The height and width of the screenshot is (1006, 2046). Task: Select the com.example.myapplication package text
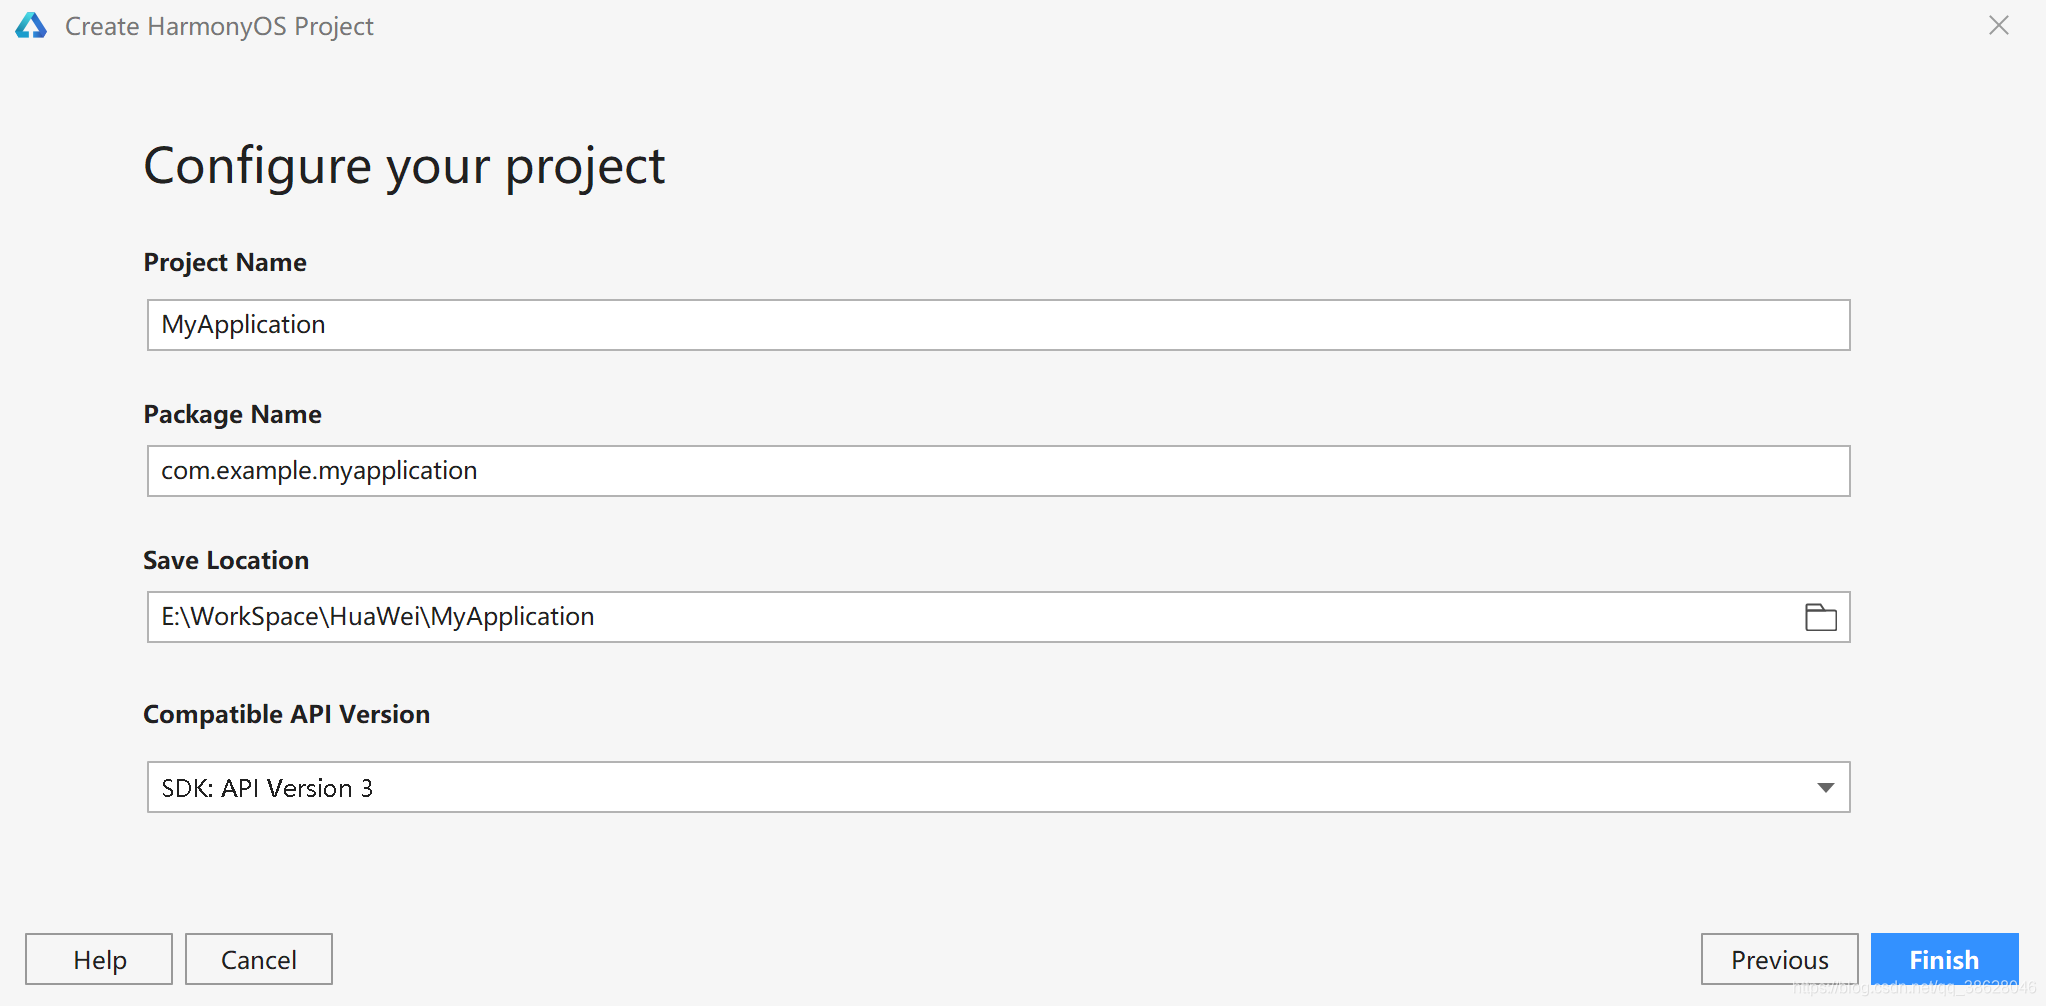(319, 471)
